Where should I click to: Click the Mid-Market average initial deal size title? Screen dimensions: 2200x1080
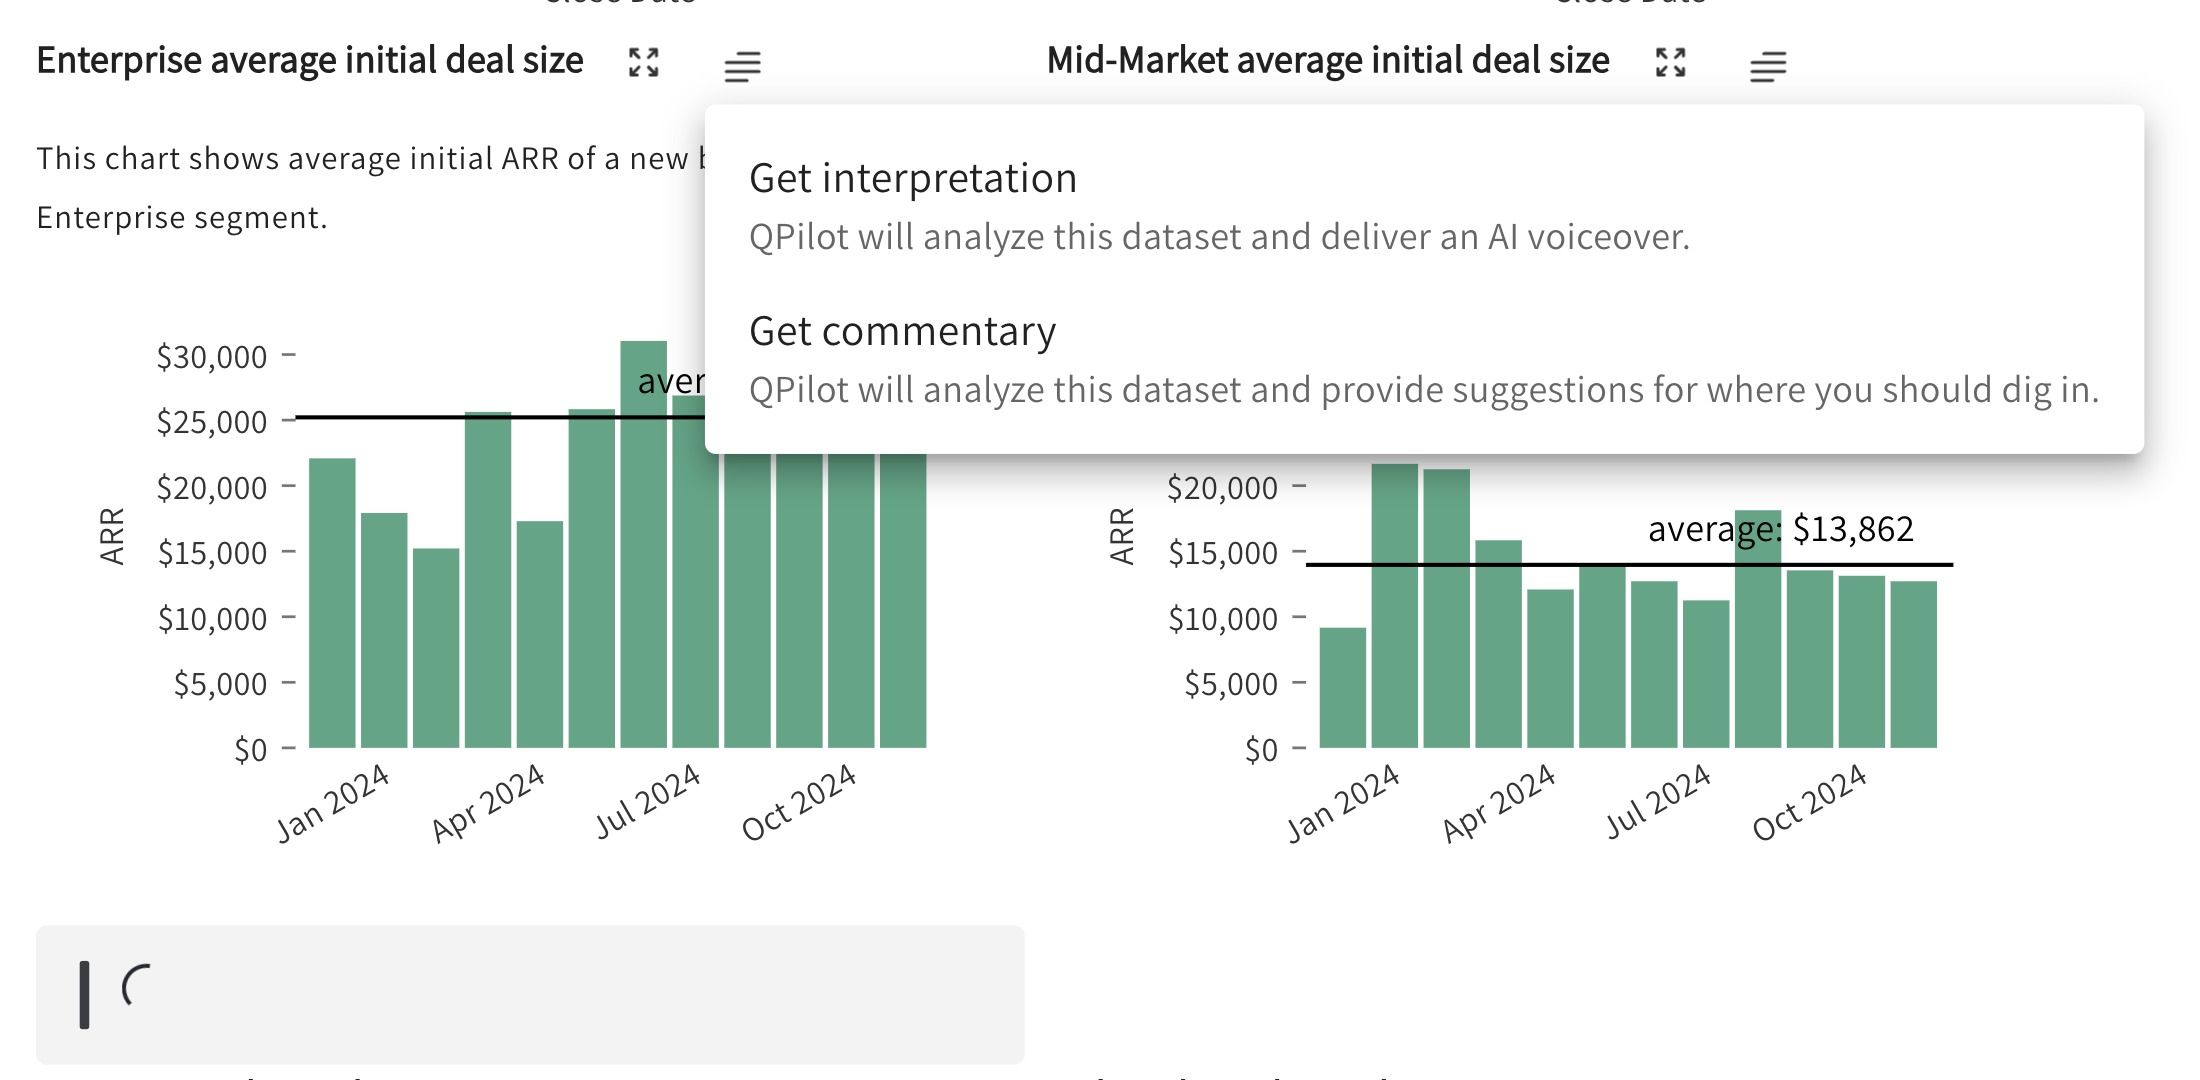pyautogui.click(x=1328, y=61)
